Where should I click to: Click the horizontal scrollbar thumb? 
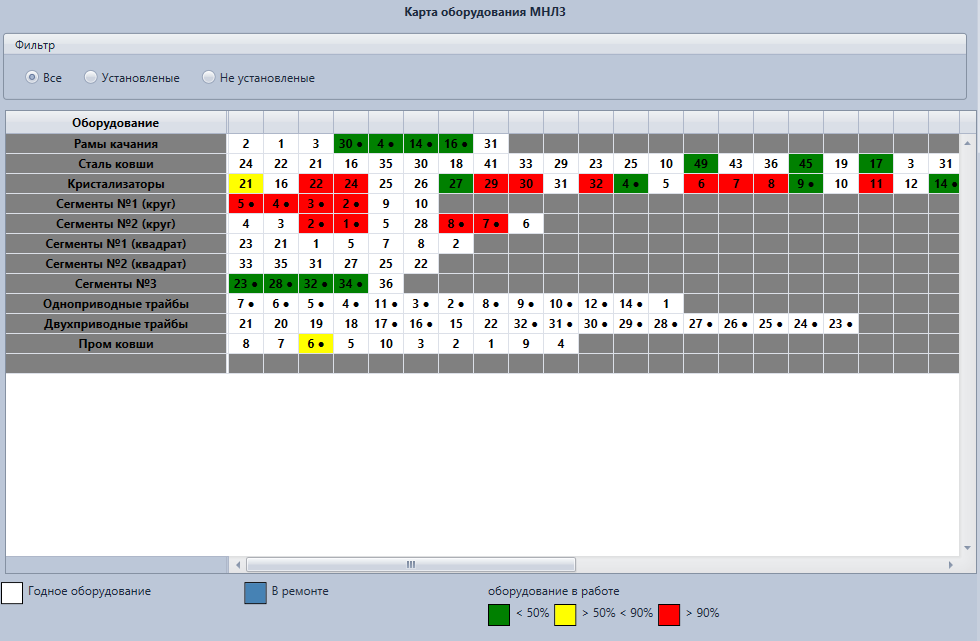pos(410,565)
